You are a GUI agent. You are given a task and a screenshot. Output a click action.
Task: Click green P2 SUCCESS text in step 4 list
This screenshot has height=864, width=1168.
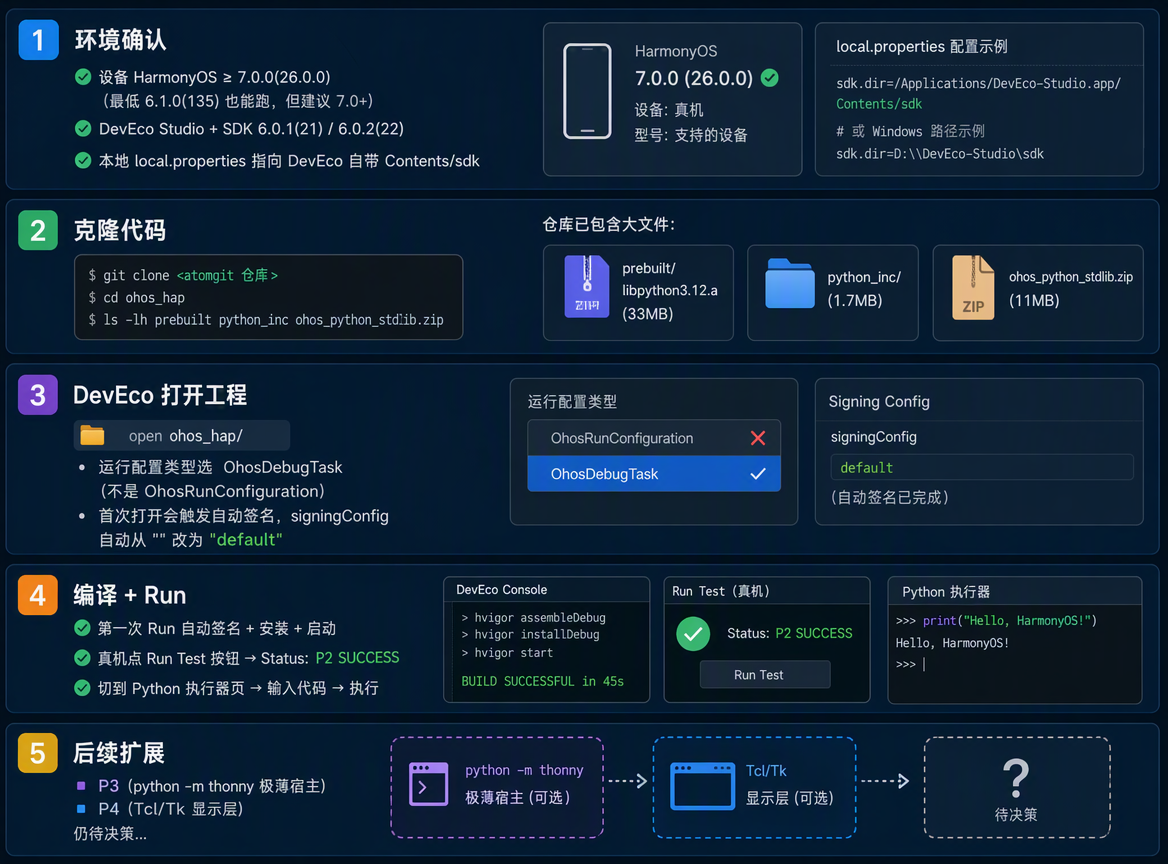click(x=358, y=658)
